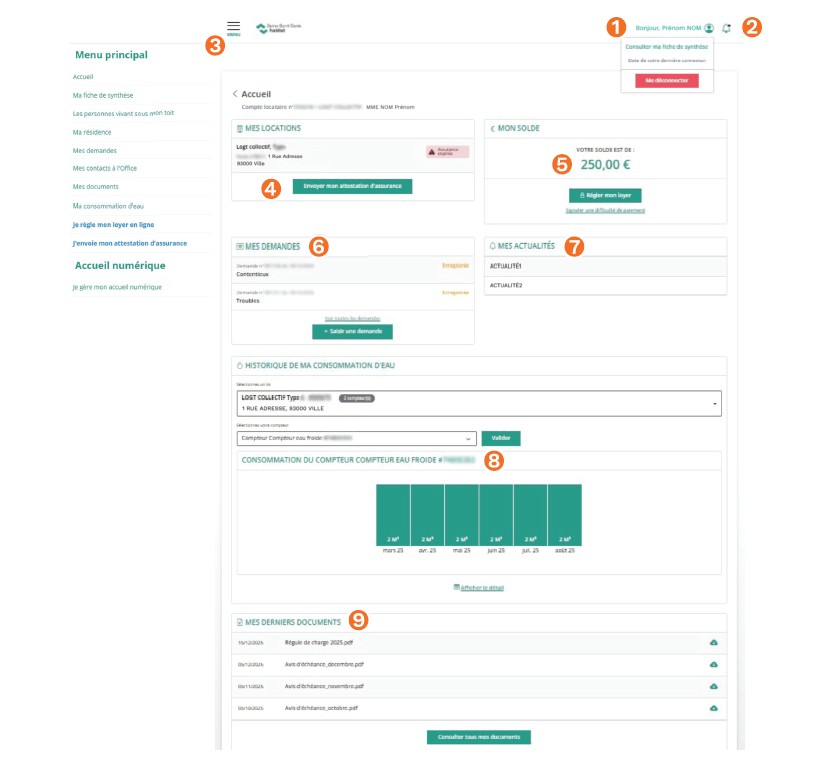Go to Mes contacts à l'Office
Viewport: 836px width, 761px height.
[105, 168]
